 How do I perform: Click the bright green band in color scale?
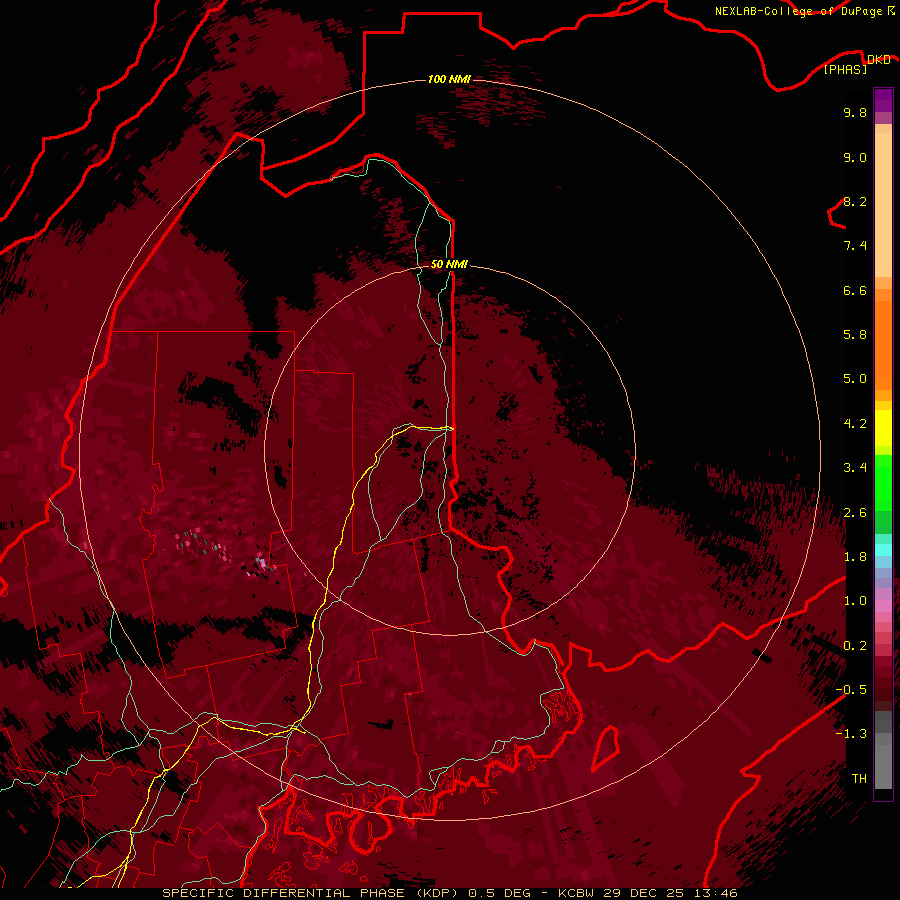click(x=883, y=483)
